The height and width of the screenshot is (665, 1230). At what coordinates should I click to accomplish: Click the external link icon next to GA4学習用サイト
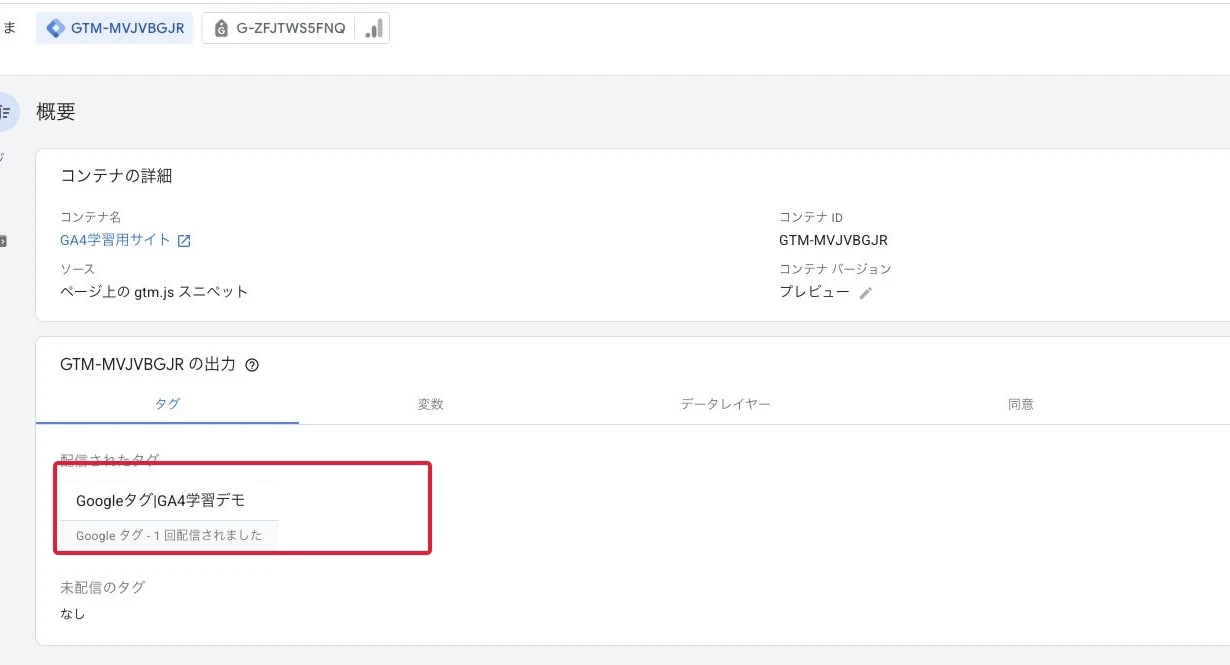(x=184, y=241)
